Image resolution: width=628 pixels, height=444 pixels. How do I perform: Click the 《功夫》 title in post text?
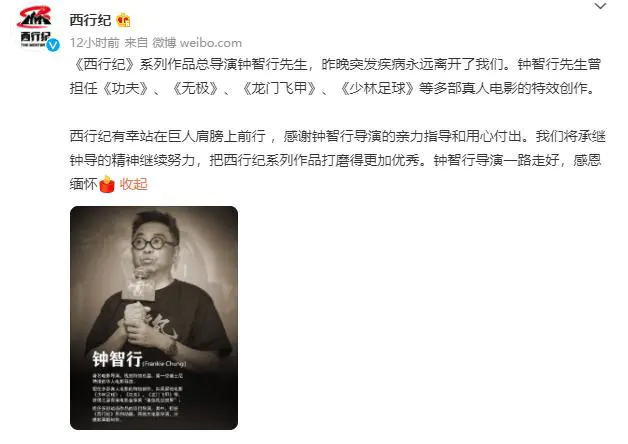click(x=126, y=88)
